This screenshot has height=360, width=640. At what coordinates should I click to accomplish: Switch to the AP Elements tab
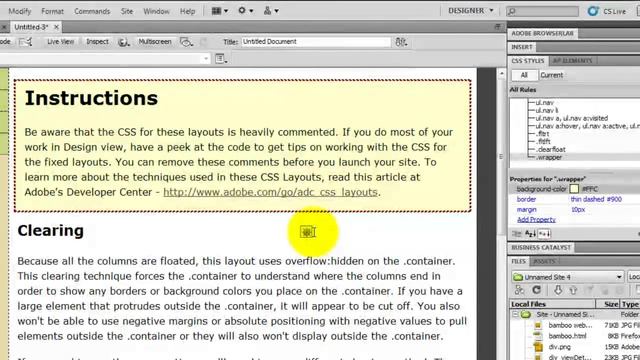point(572,61)
